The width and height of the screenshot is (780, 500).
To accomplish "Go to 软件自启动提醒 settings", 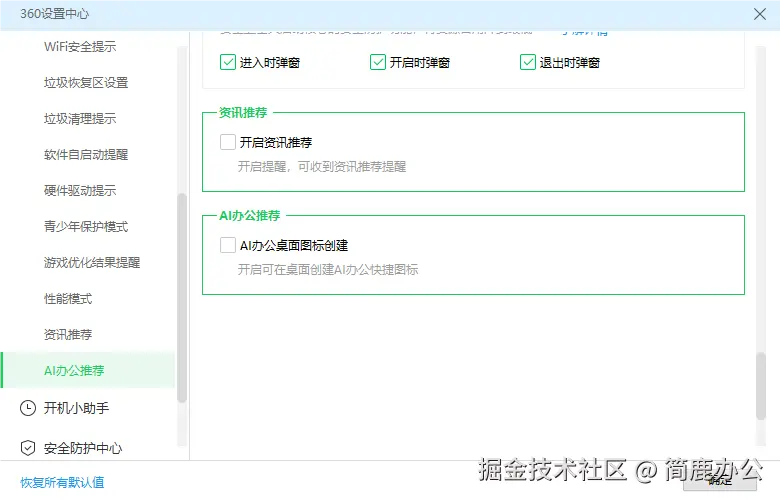I will coord(86,155).
